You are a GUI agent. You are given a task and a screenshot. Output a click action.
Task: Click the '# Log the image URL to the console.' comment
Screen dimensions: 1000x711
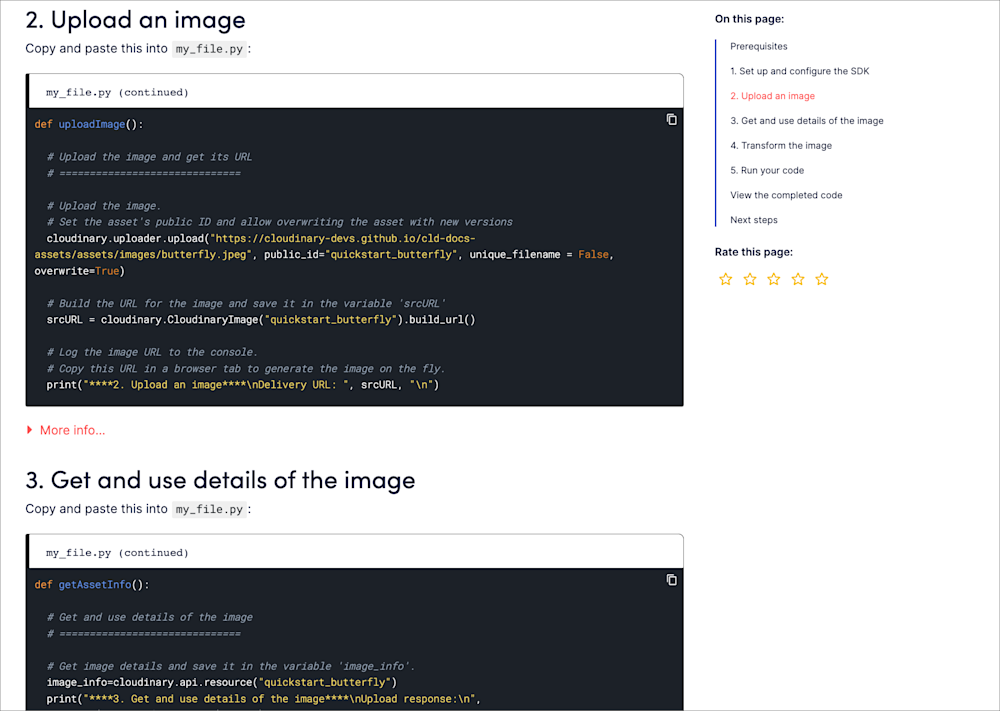(152, 352)
